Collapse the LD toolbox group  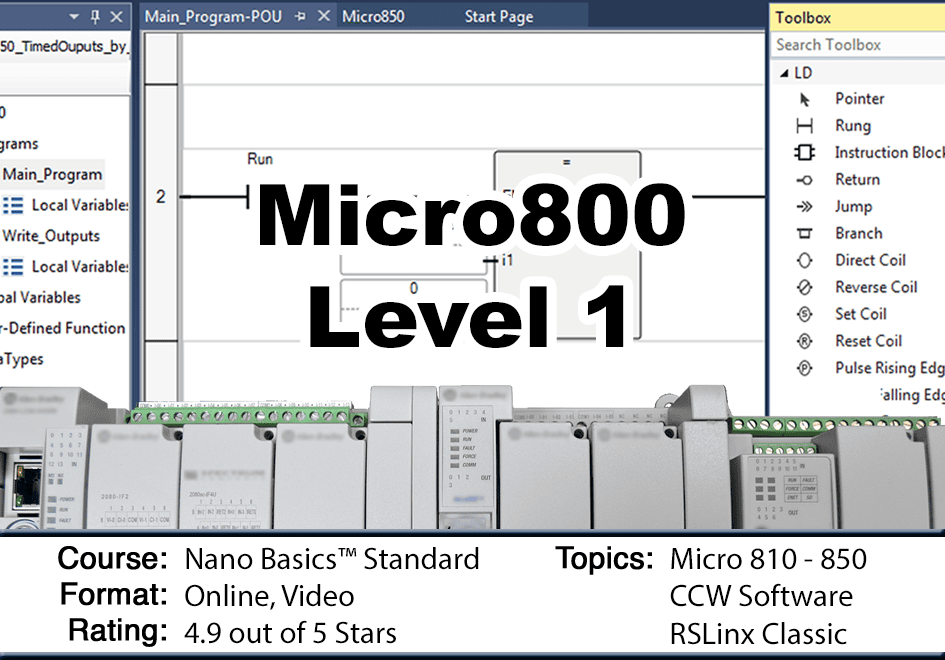tap(784, 74)
